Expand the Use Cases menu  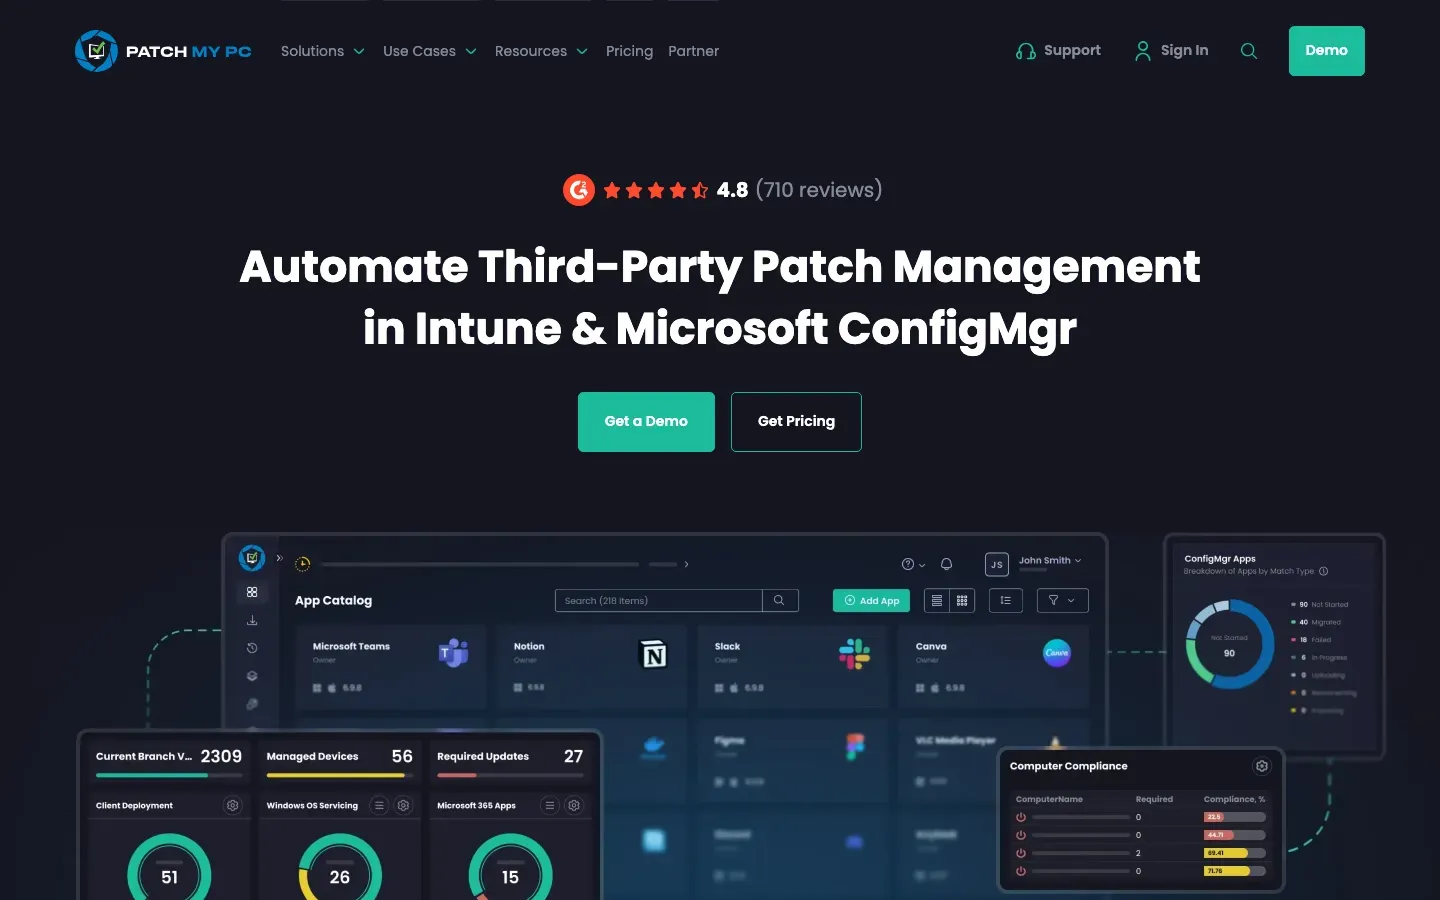[x=430, y=51]
